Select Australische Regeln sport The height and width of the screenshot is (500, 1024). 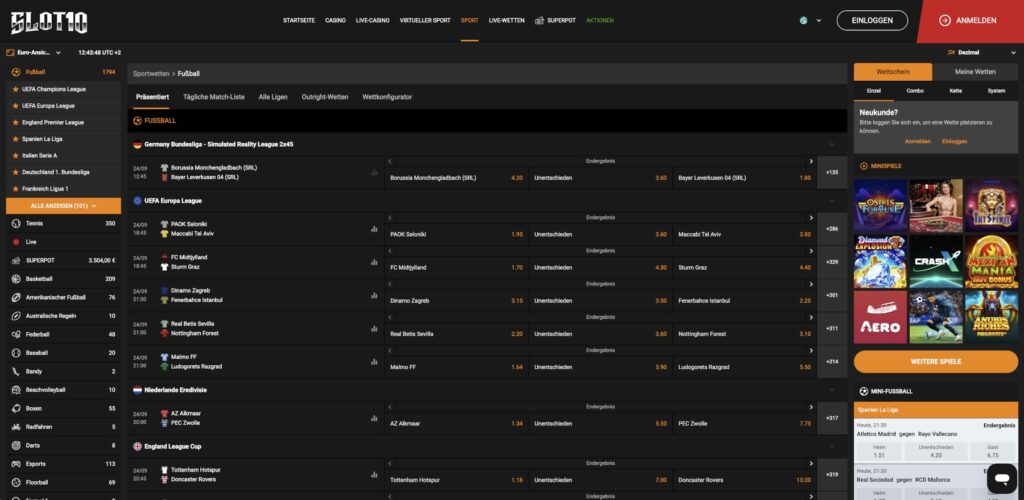(x=63, y=316)
